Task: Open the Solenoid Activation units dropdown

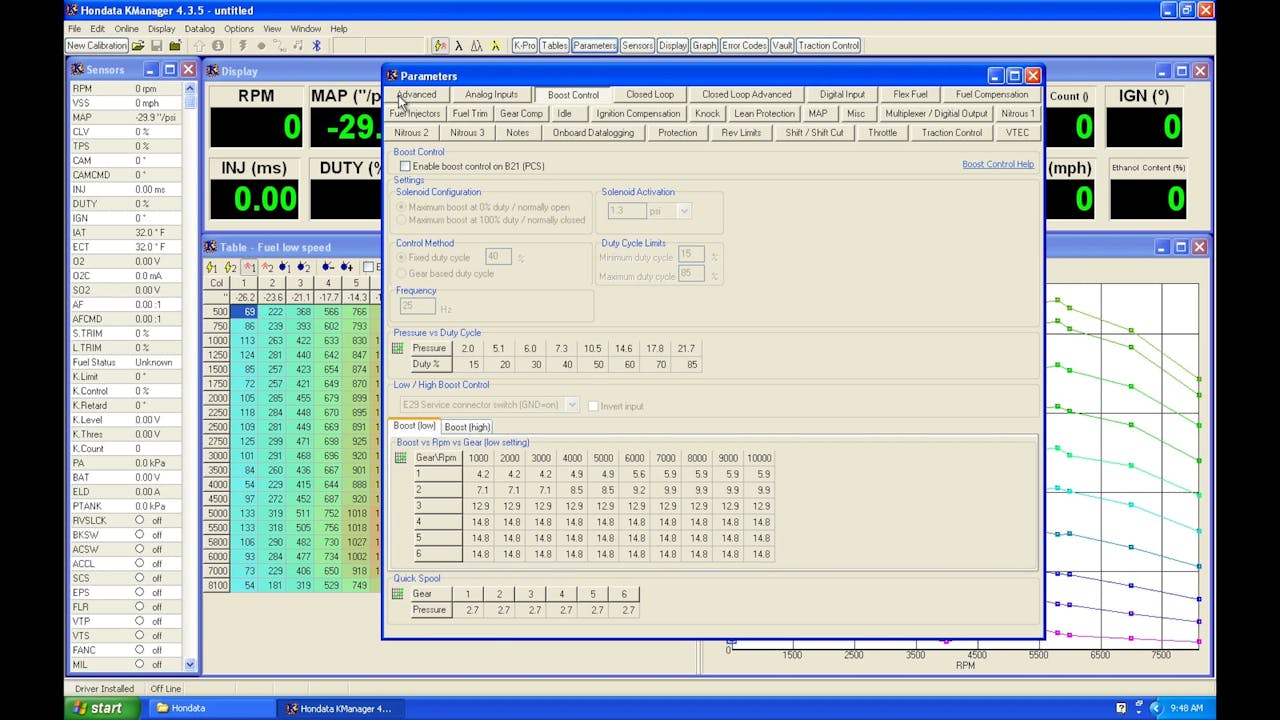Action: 683,211
